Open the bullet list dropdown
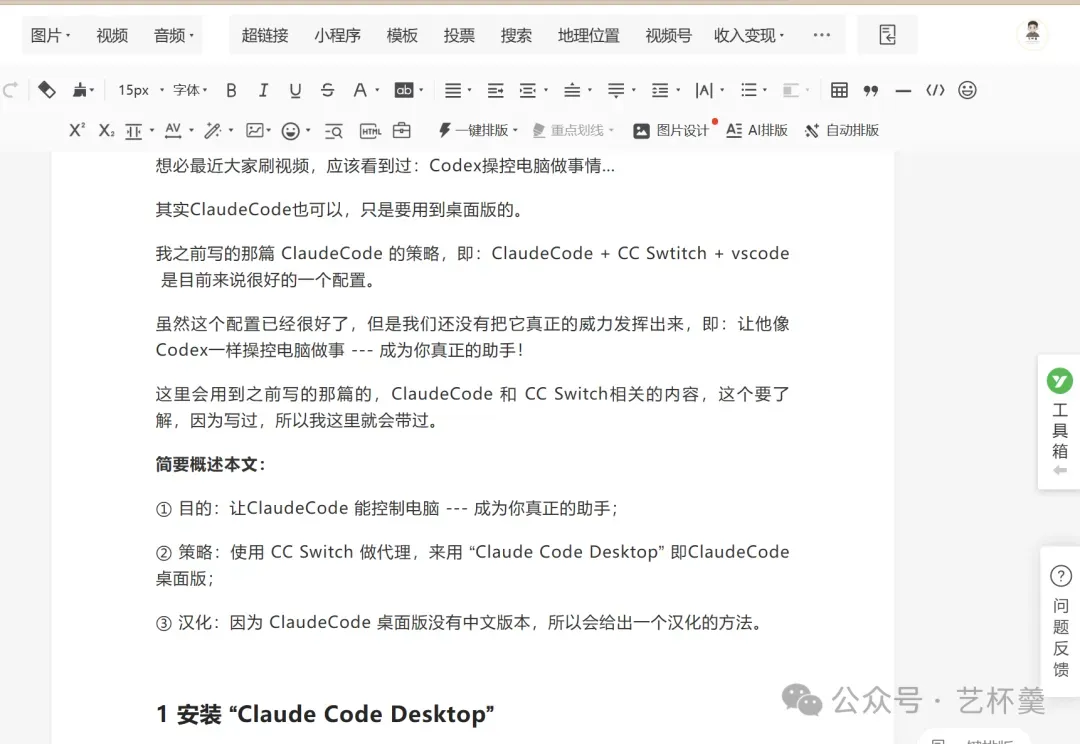Image resolution: width=1080 pixels, height=744 pixels. pyautogui.click(x=753, y=90)
